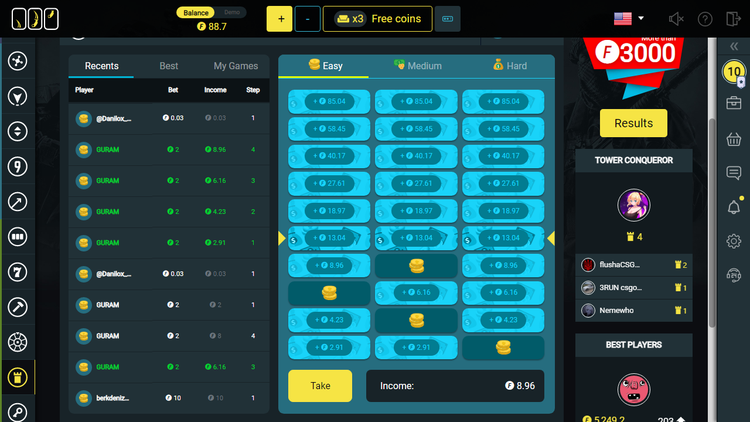Collapse the right sidebar with double chevron
750x422 pixels.
coord(733,46)
